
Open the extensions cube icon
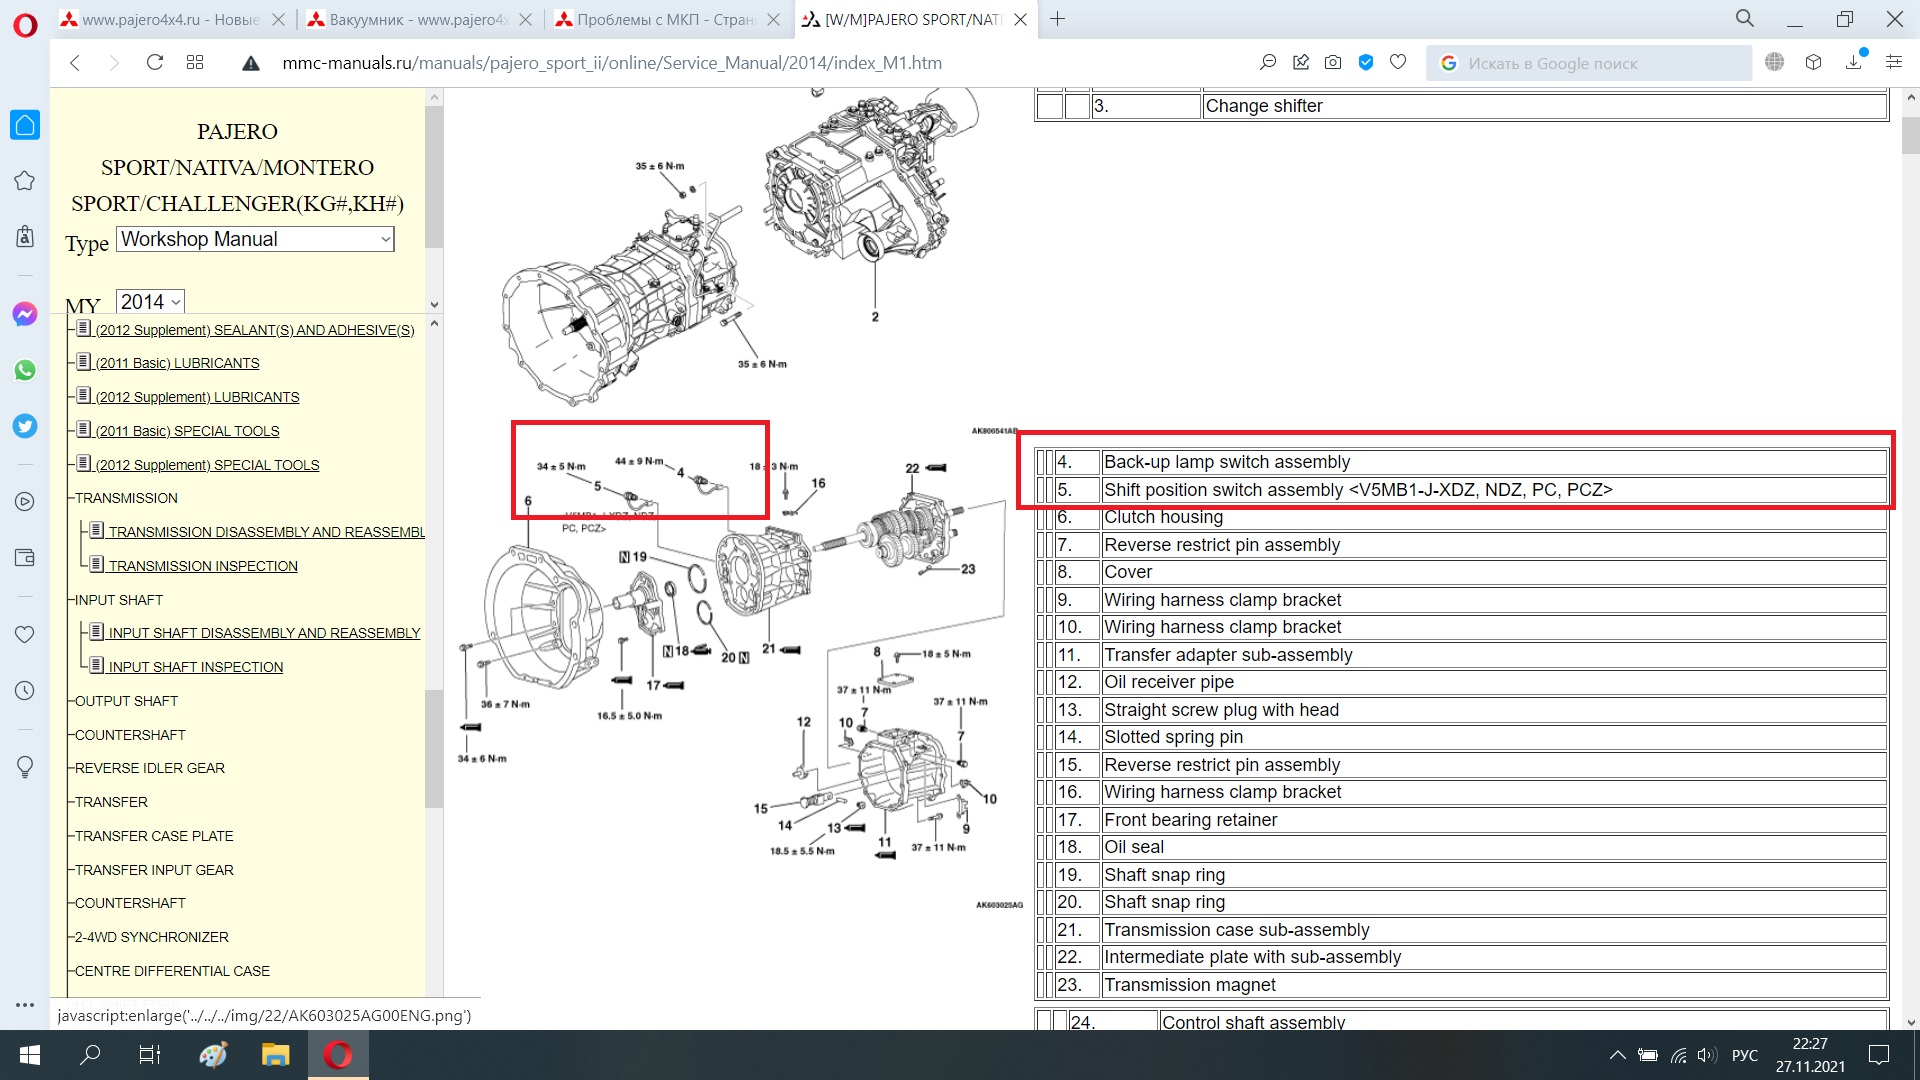(1814, 63)
